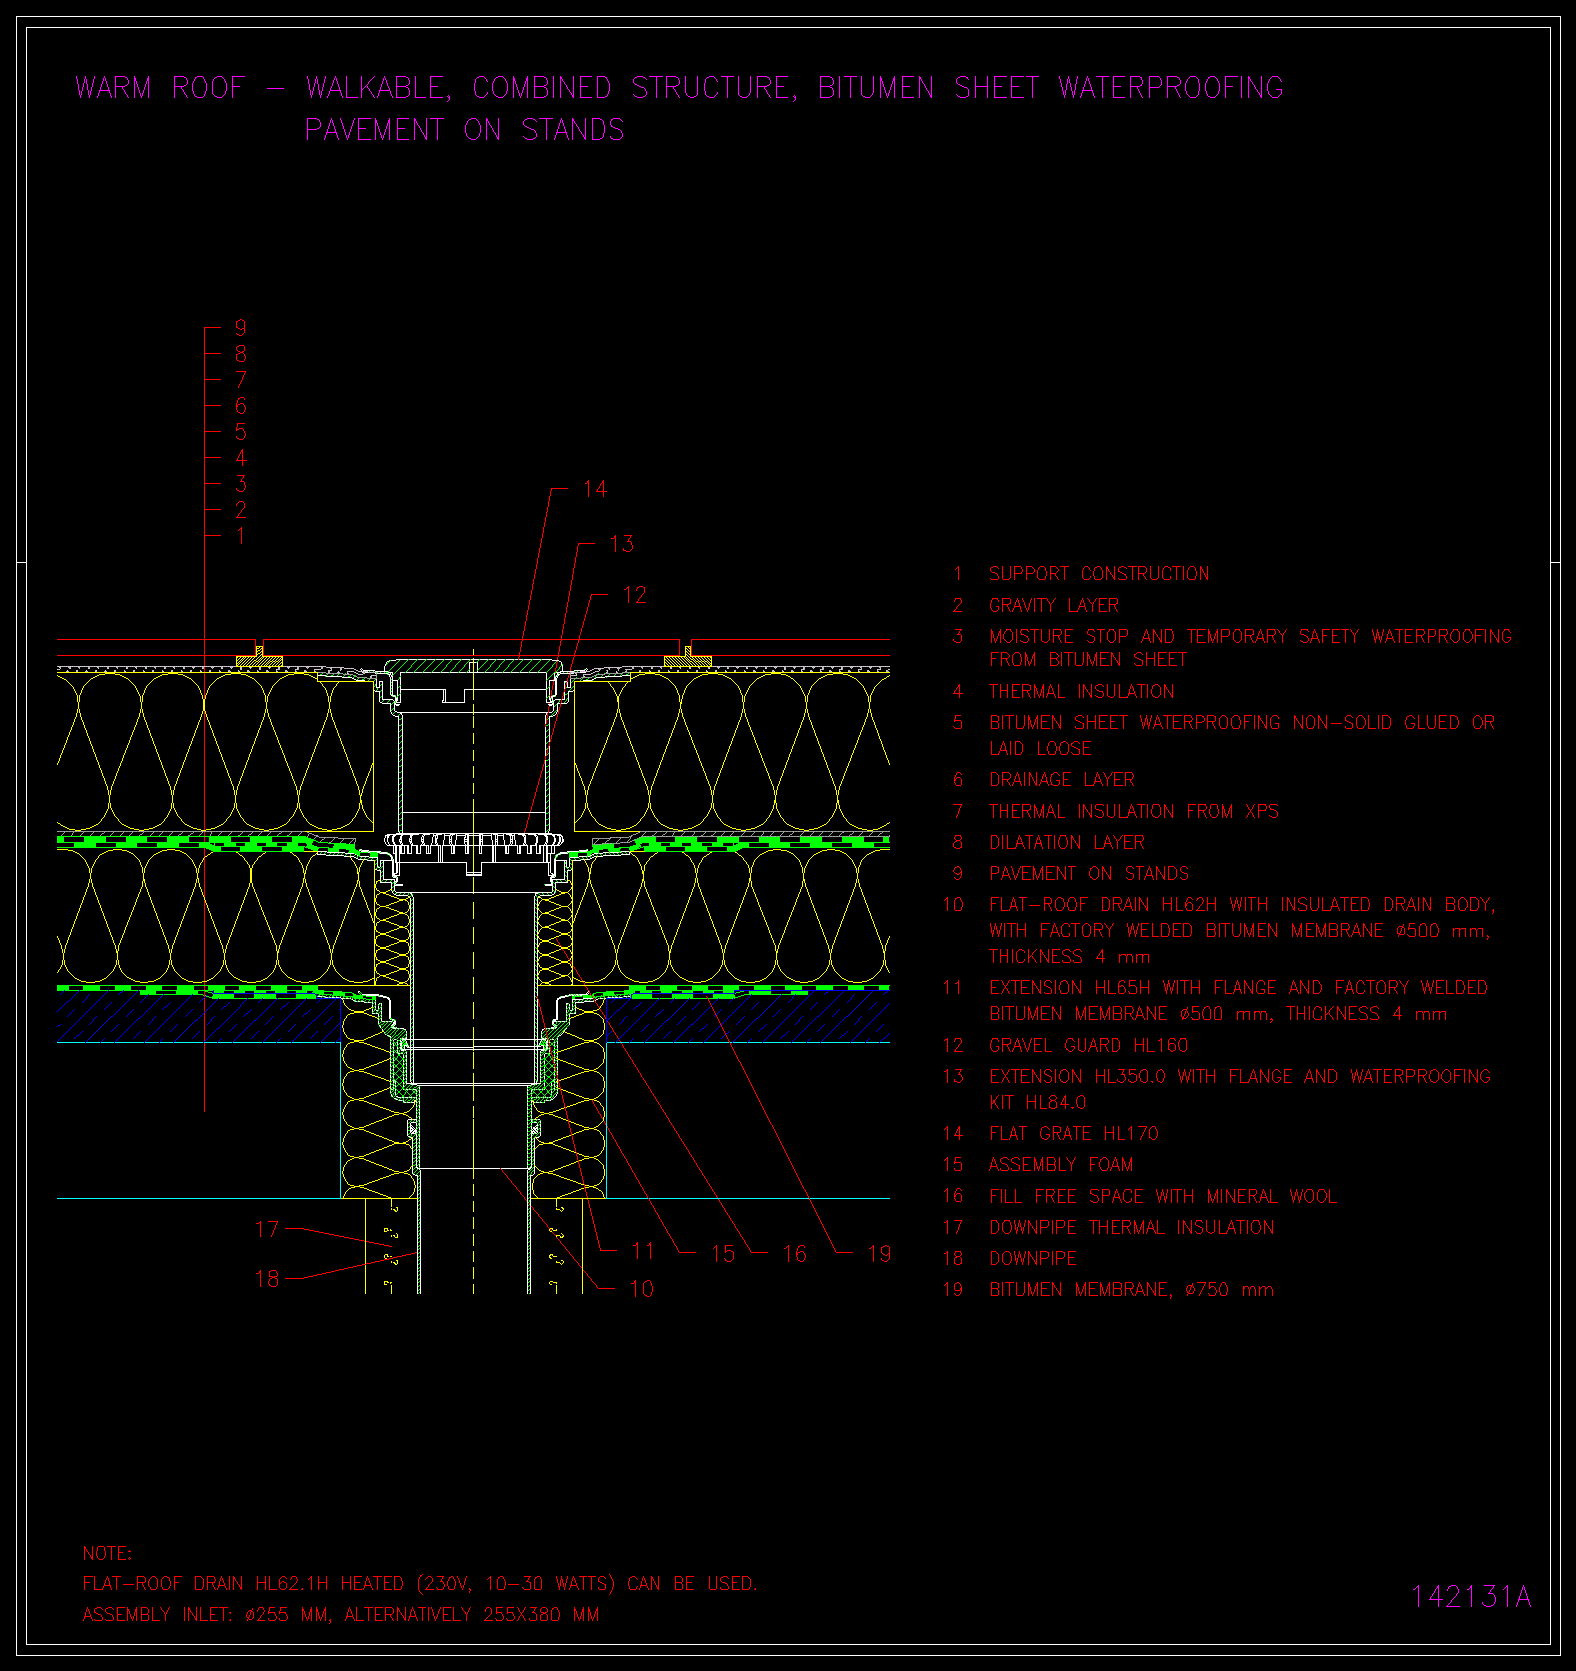This screenshot has height=1671, width=1576.
Task: Click layer callout number 6 on vertical leader
Action: click(240, 406)
